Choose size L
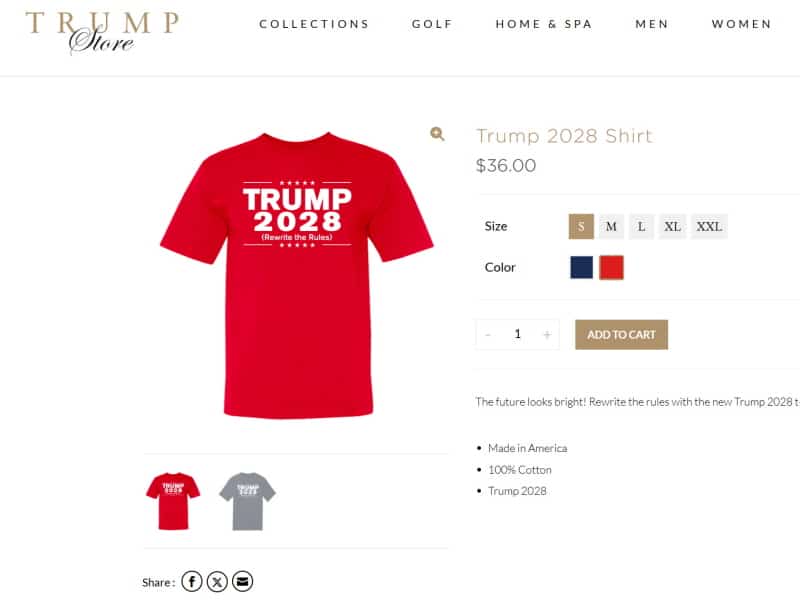 pyautogui.click(x=641, y=227)
